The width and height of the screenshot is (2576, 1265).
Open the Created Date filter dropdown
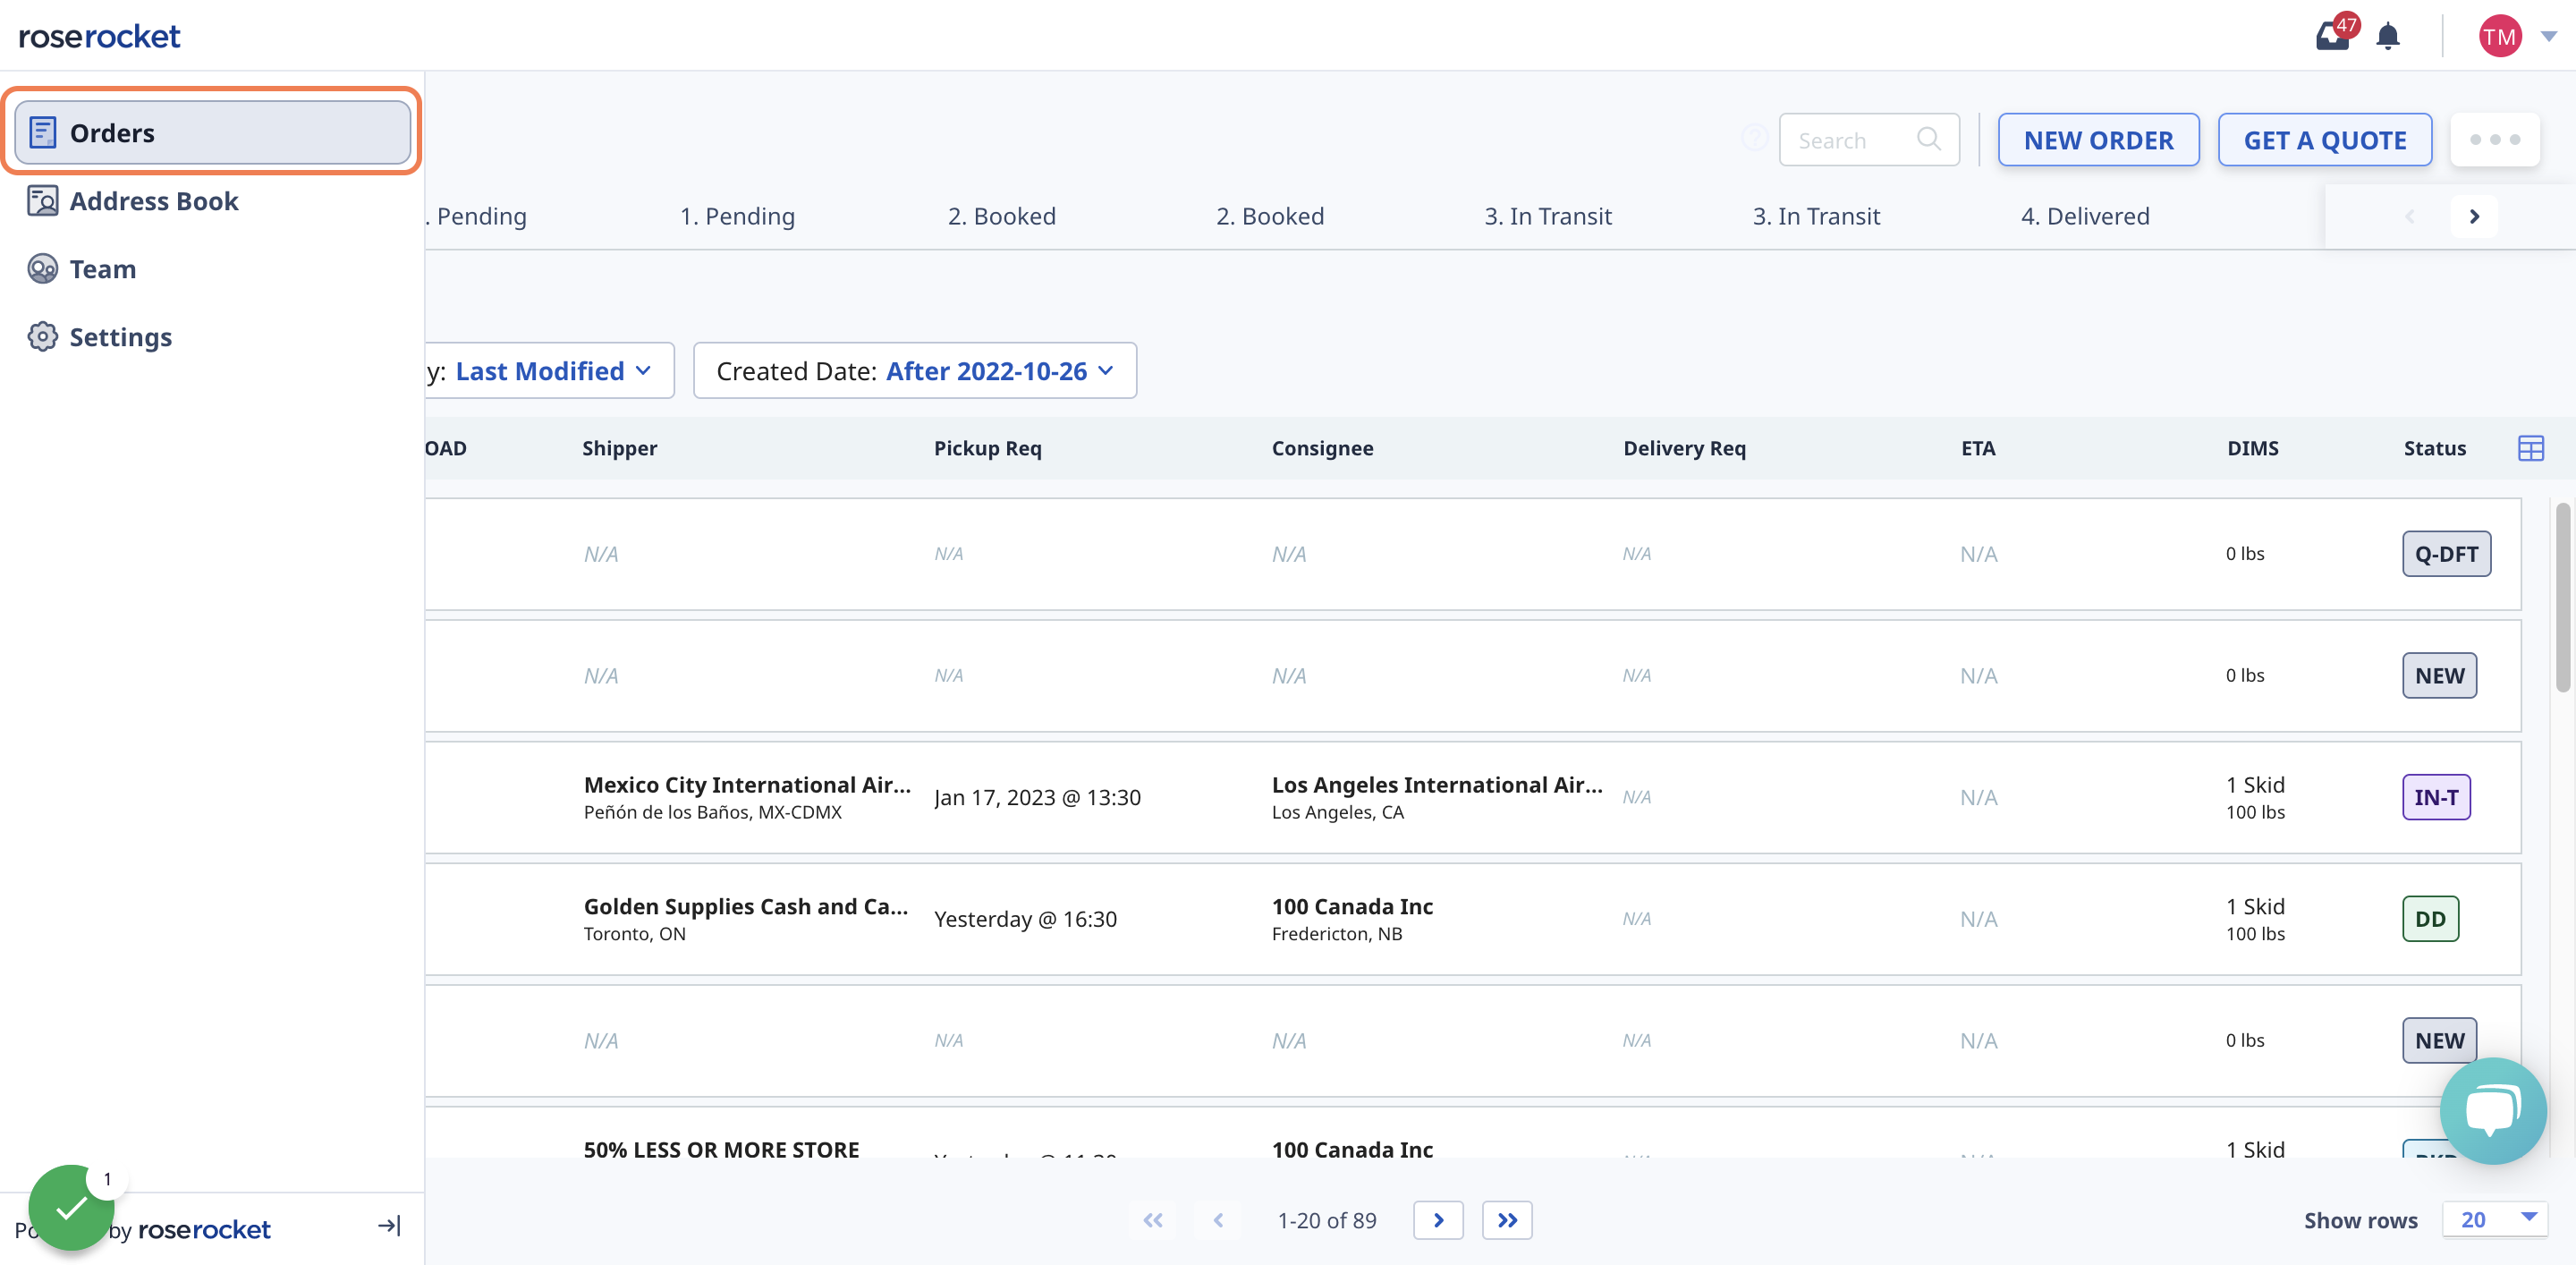tap(915, 371)
